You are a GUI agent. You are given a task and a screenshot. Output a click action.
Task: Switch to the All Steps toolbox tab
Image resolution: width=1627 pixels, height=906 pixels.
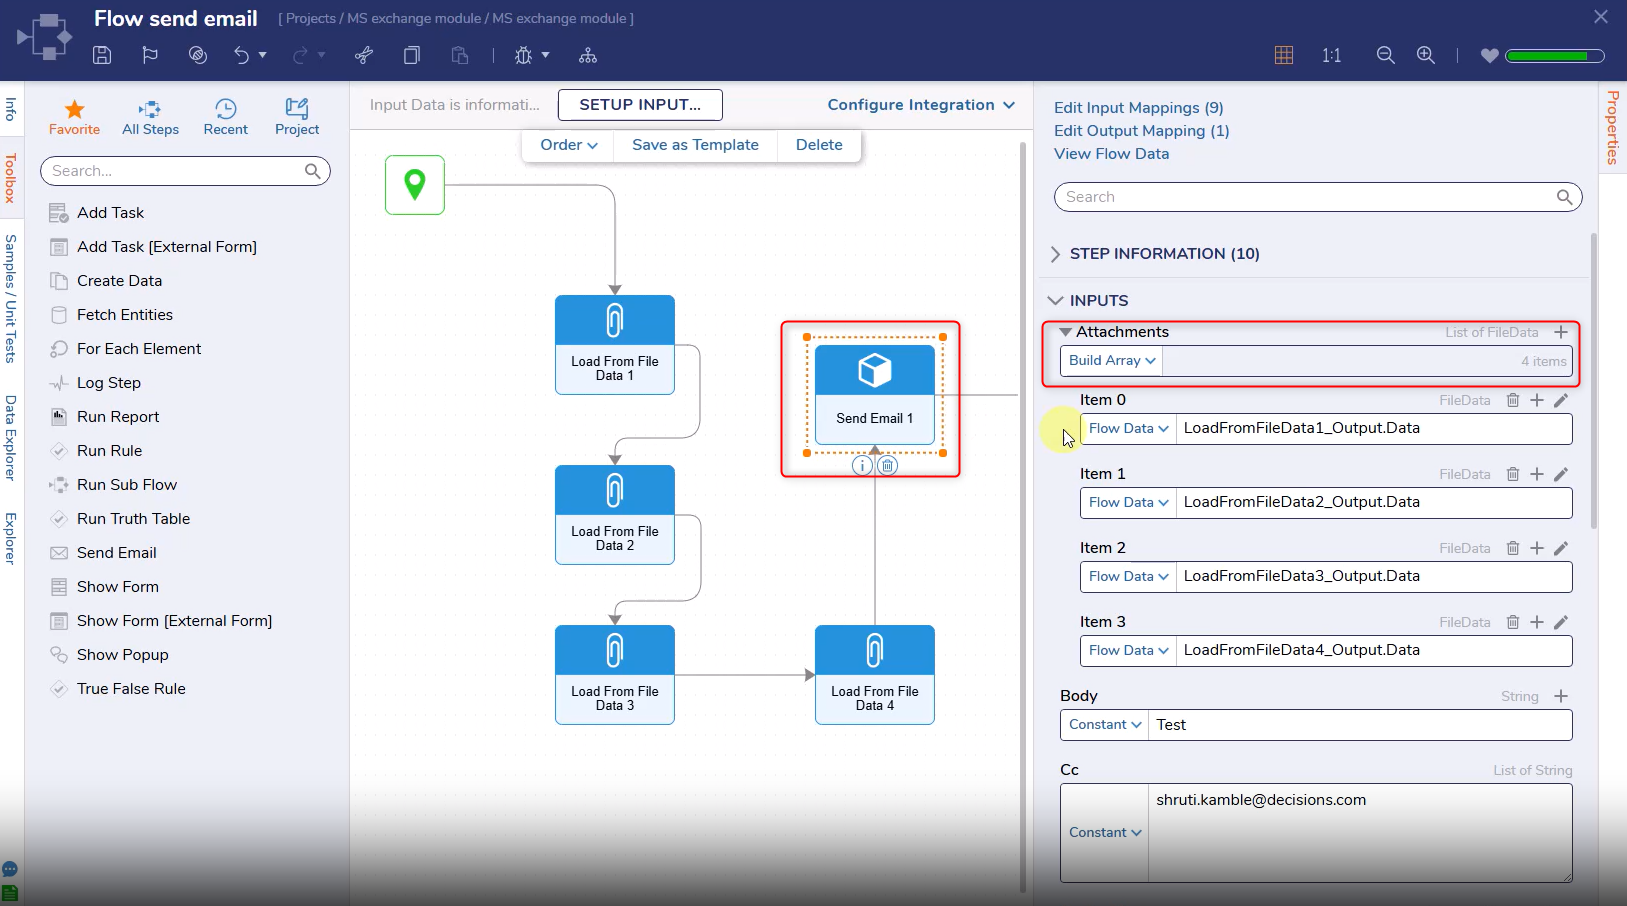151,117
